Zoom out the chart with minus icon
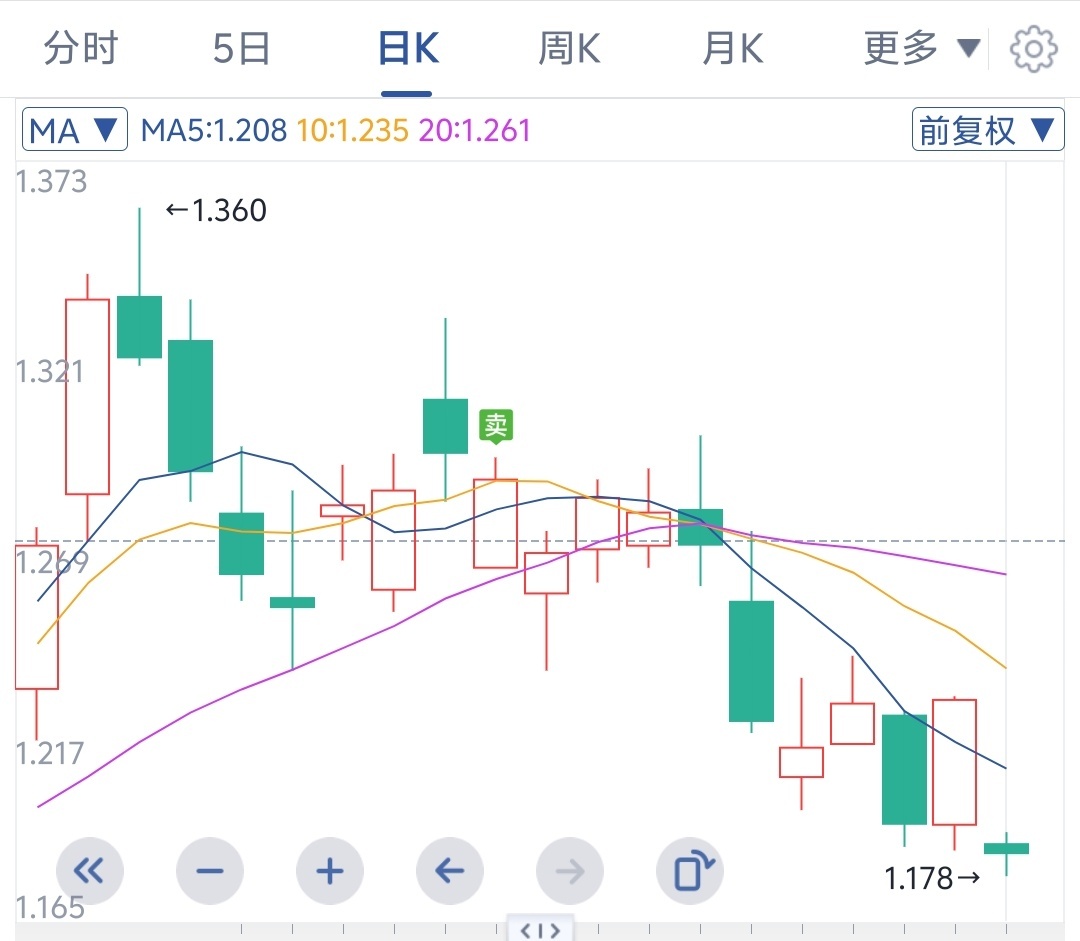The image size is (1080, 941). coord(210,870)
